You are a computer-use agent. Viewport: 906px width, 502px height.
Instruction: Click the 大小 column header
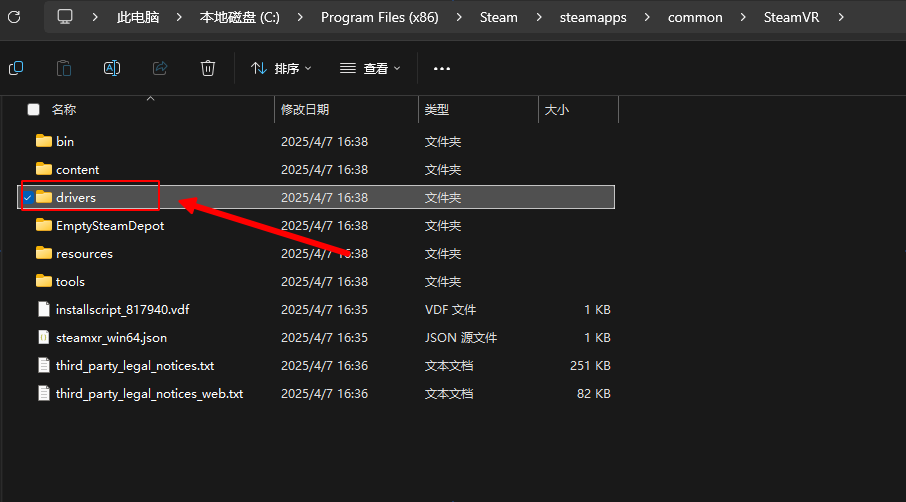(x=556, y=110)
